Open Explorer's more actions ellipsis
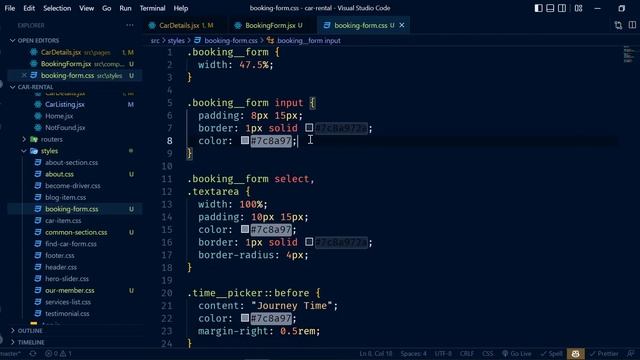This screenshot has height=360, width=640. 130,25
